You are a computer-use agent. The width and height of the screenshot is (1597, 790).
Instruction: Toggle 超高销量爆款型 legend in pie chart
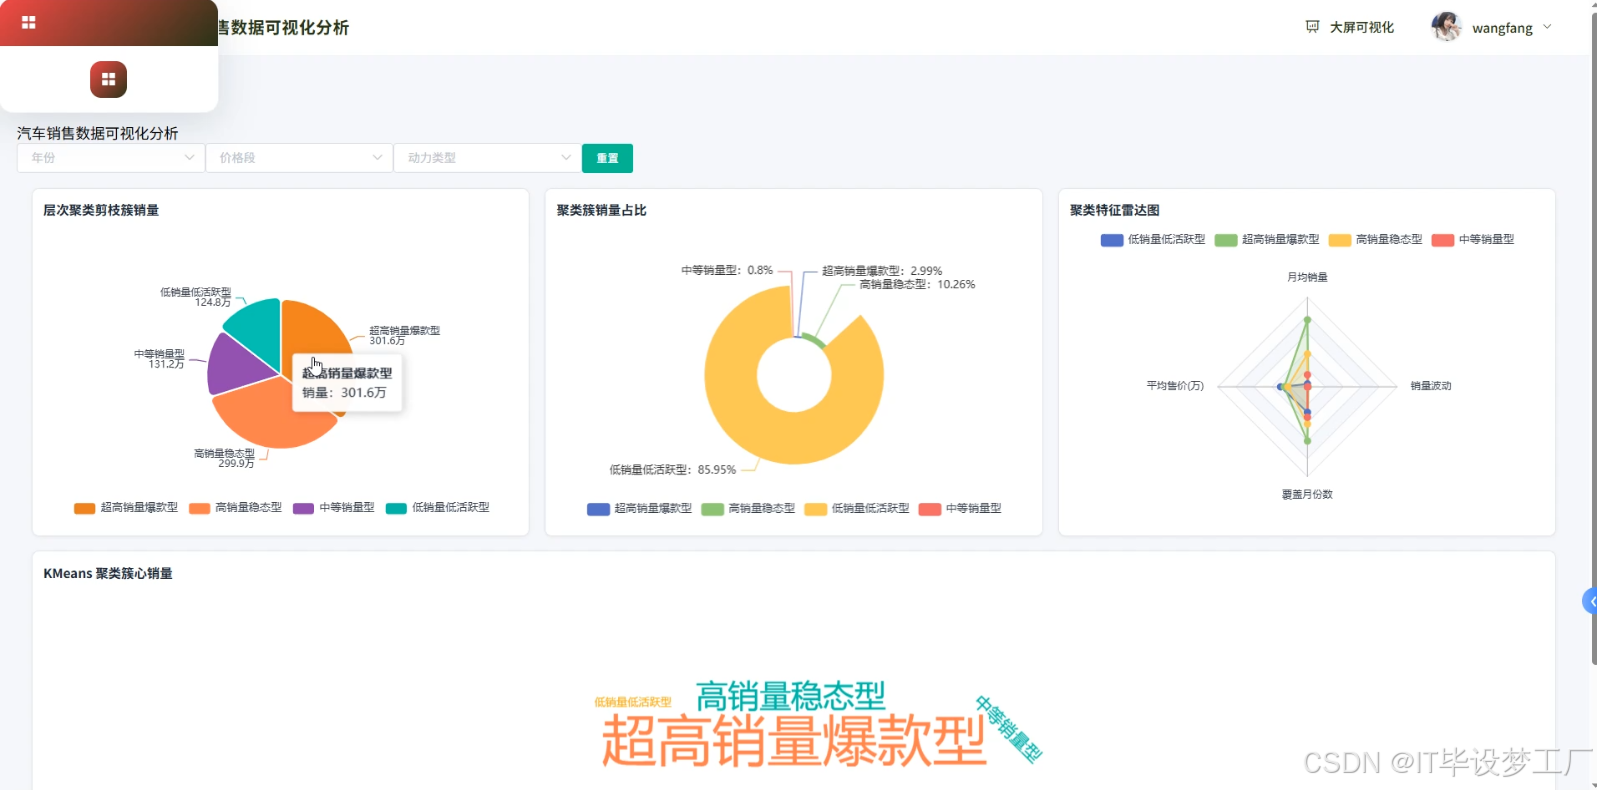point(126,508)
